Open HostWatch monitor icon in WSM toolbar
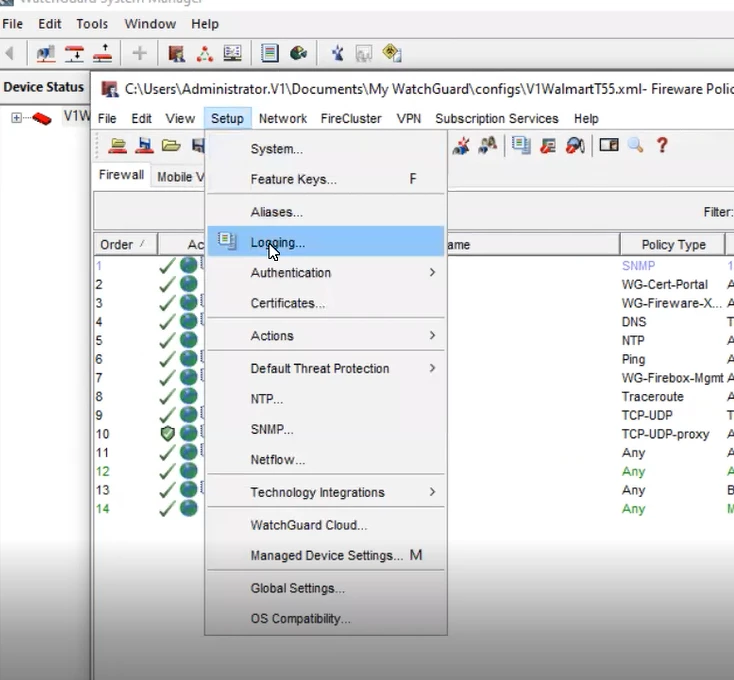734x680 pixels. click(232, 53)
